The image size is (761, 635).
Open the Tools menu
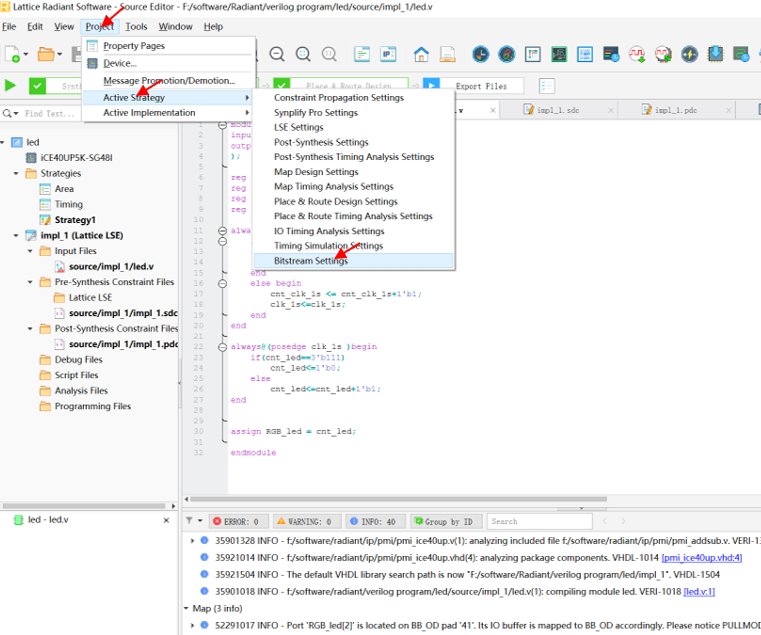coord(136,27)
